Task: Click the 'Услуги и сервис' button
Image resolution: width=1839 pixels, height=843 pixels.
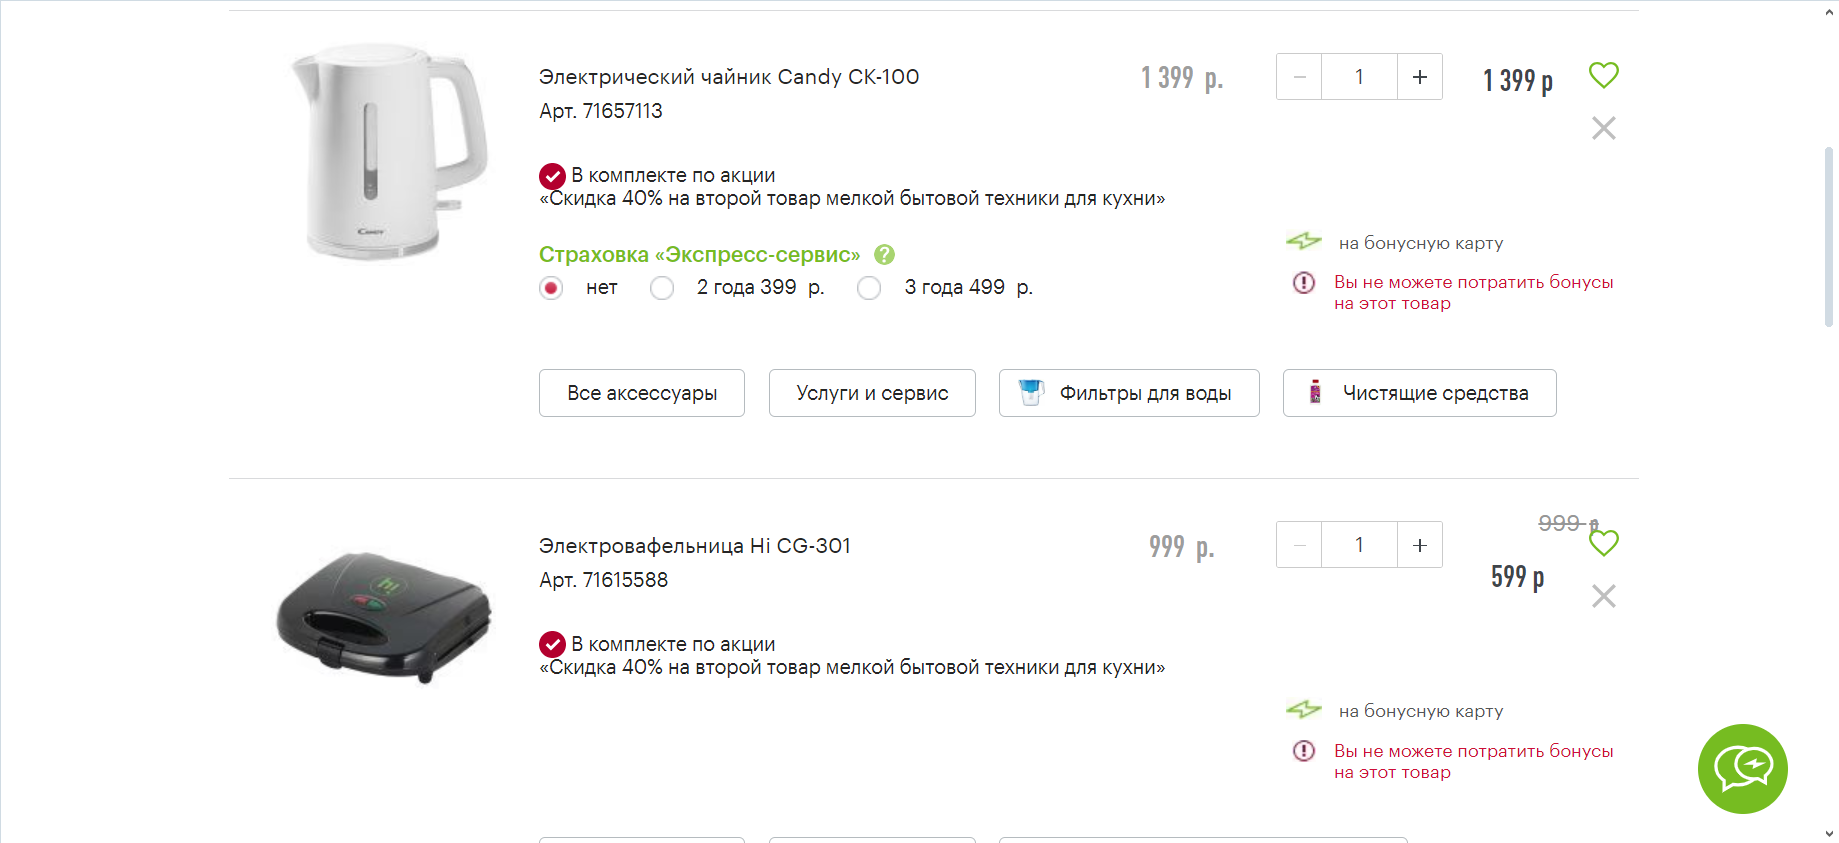Action: [871, 393]
